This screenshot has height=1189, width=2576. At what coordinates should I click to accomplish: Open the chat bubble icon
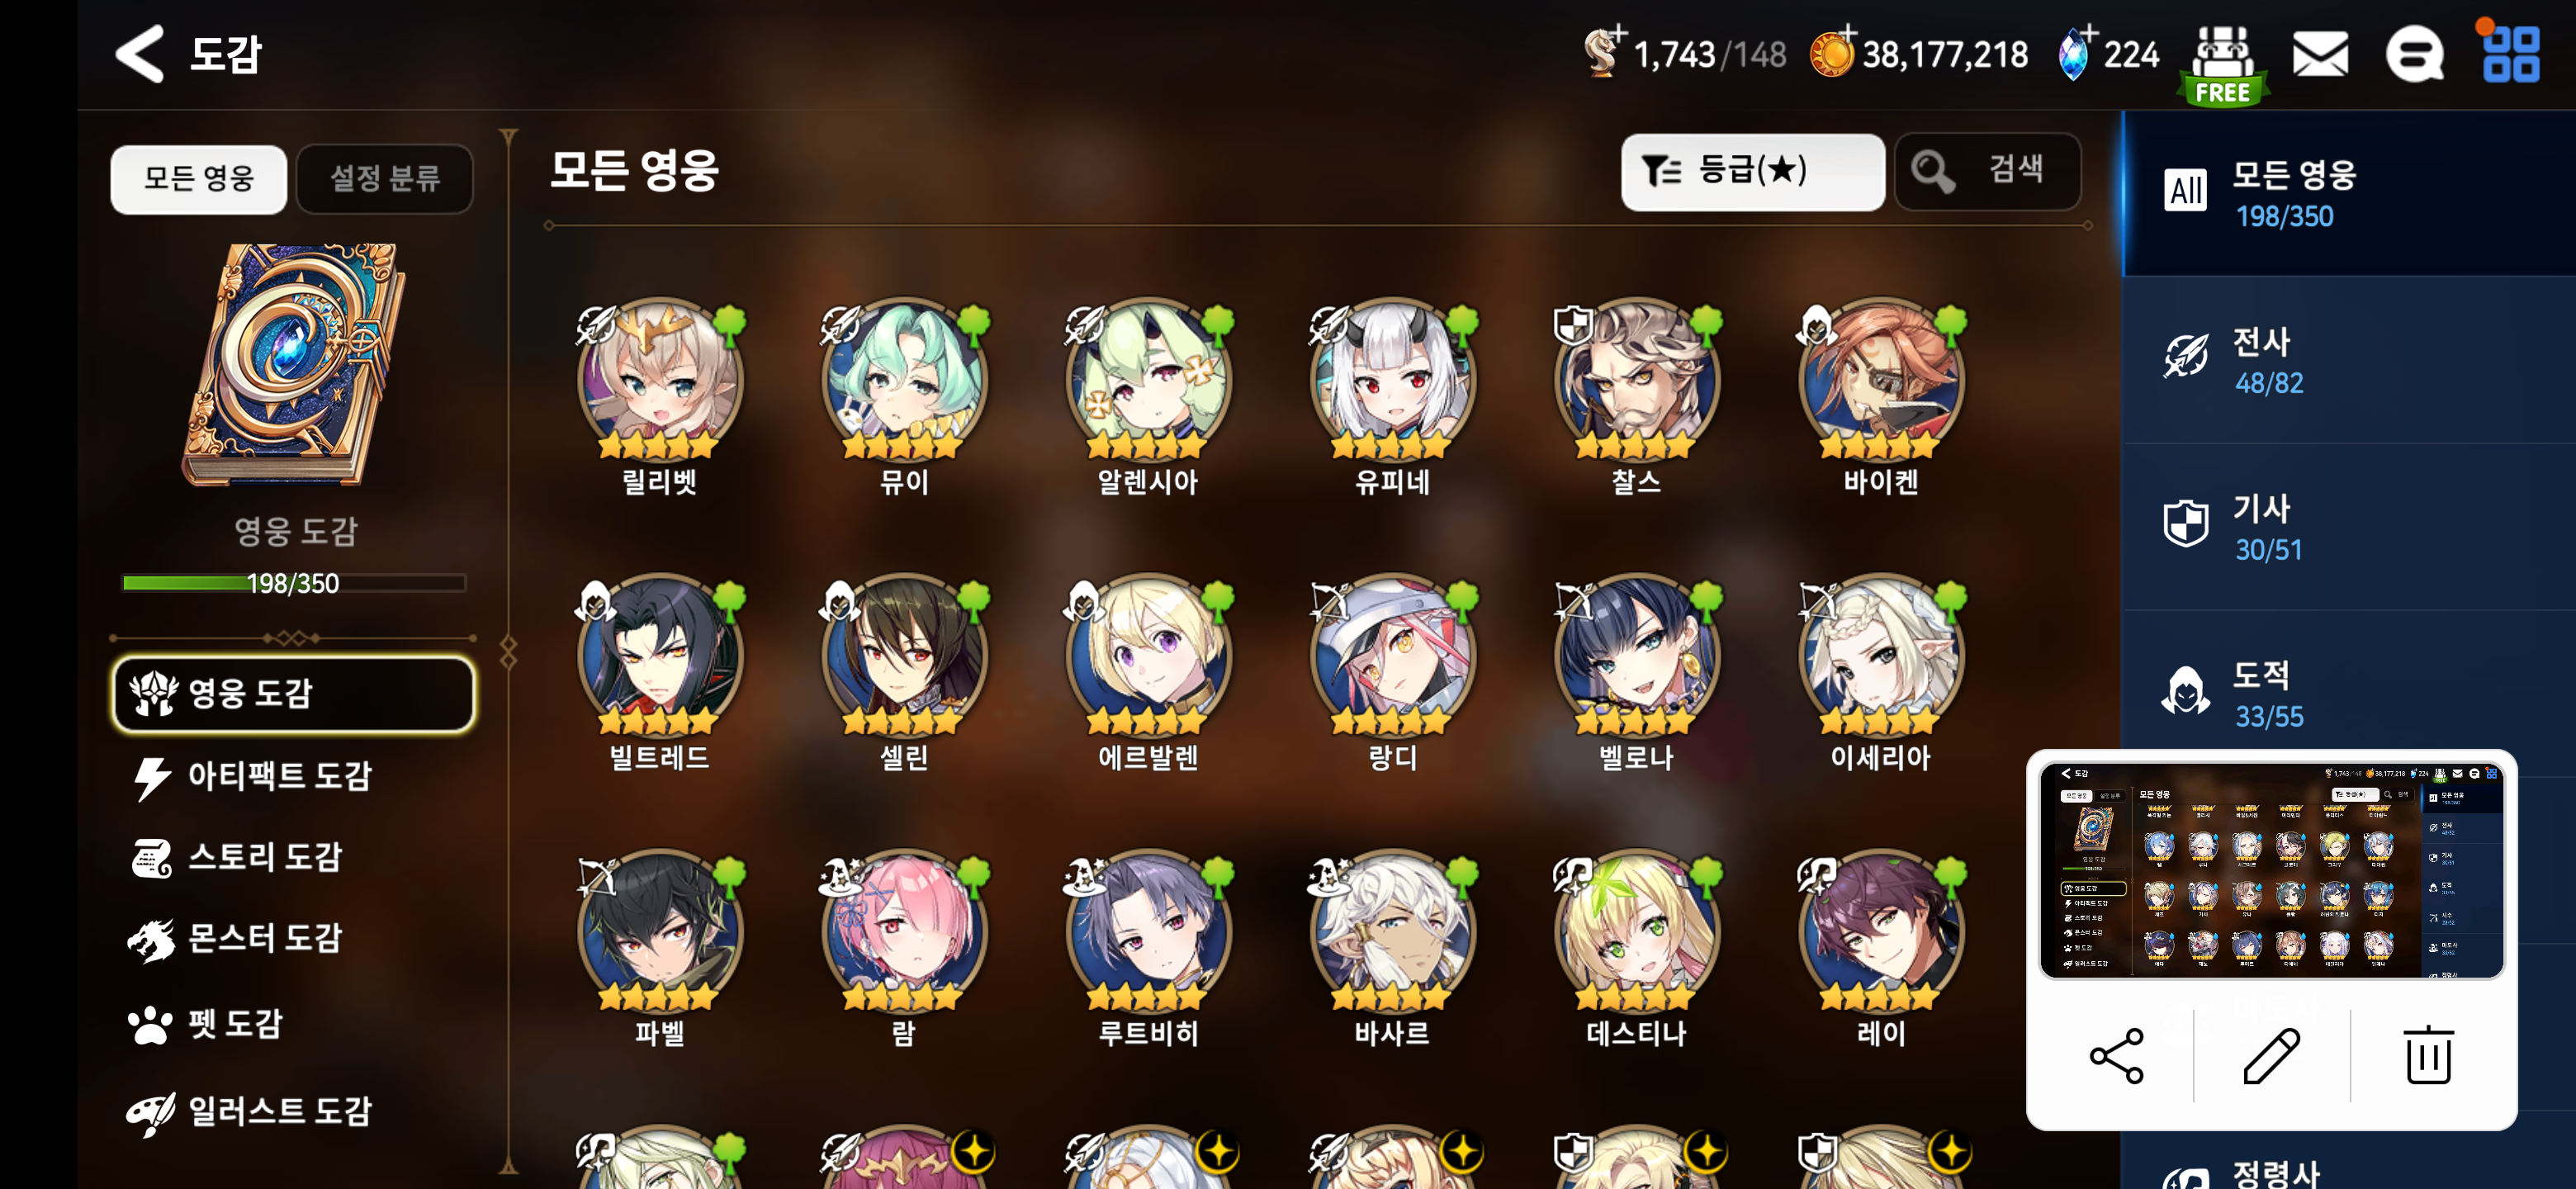[x=2414, y=54]
